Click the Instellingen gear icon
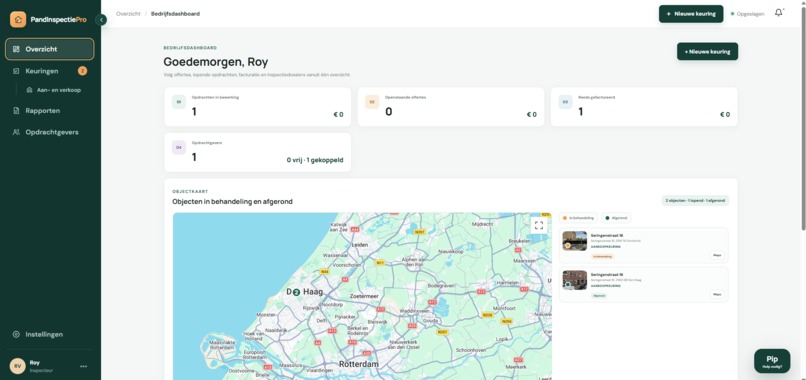Image resolution: width=806 pixels, height=380 pixels. 16,334
